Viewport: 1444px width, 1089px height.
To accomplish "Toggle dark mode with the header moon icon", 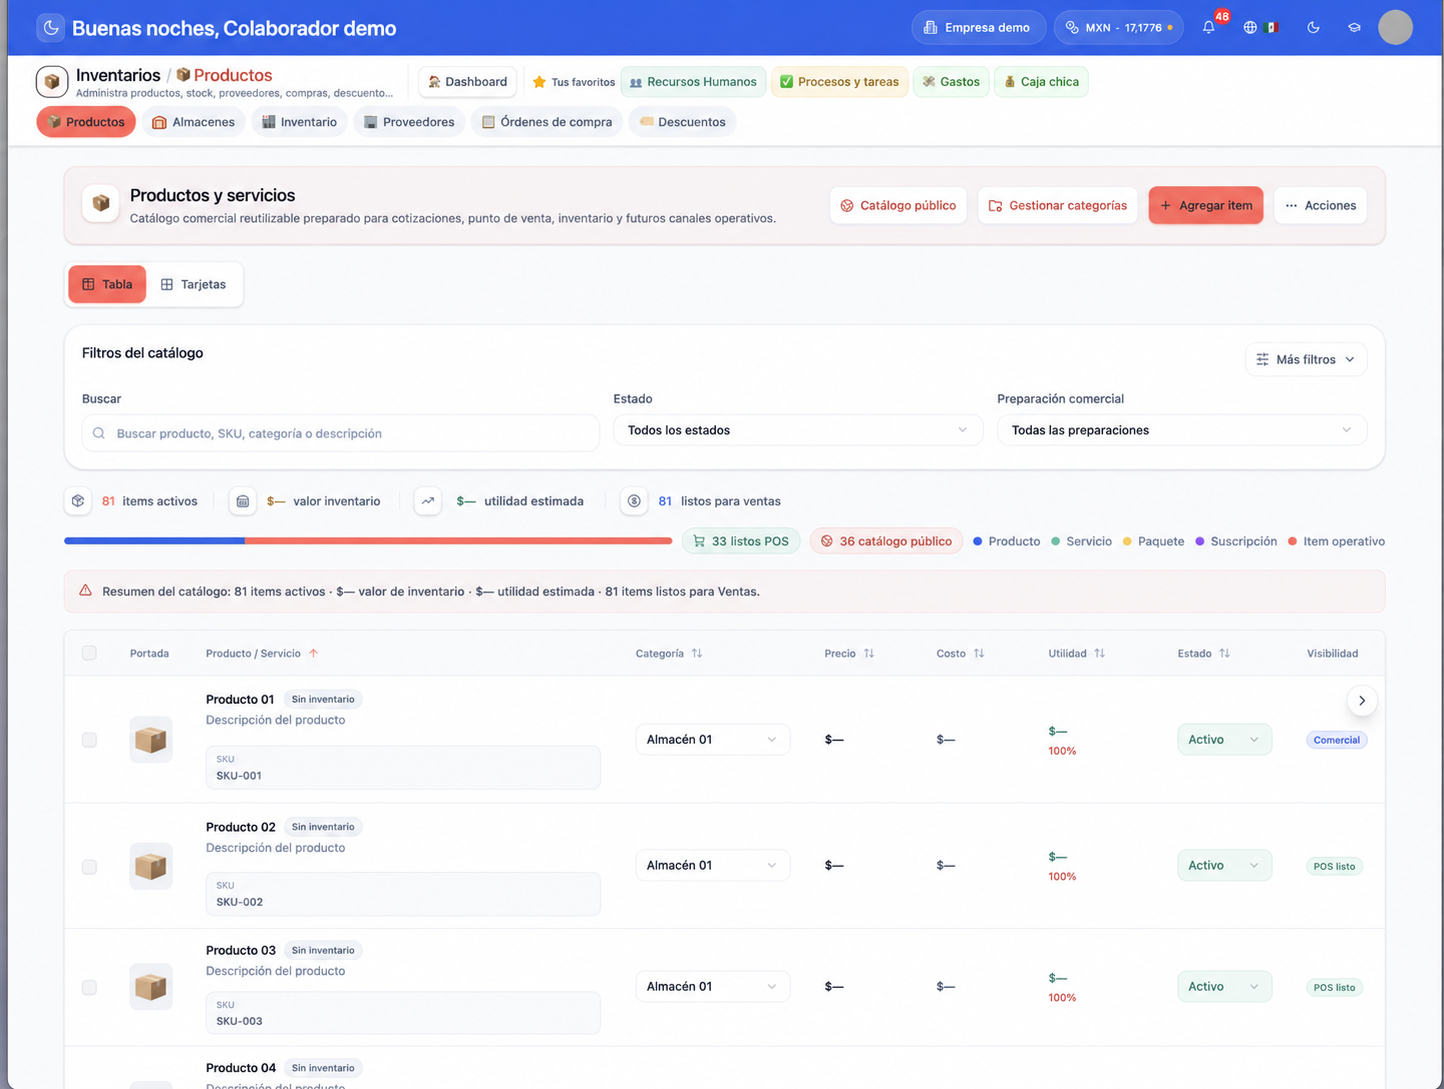I will (1313, 27).
